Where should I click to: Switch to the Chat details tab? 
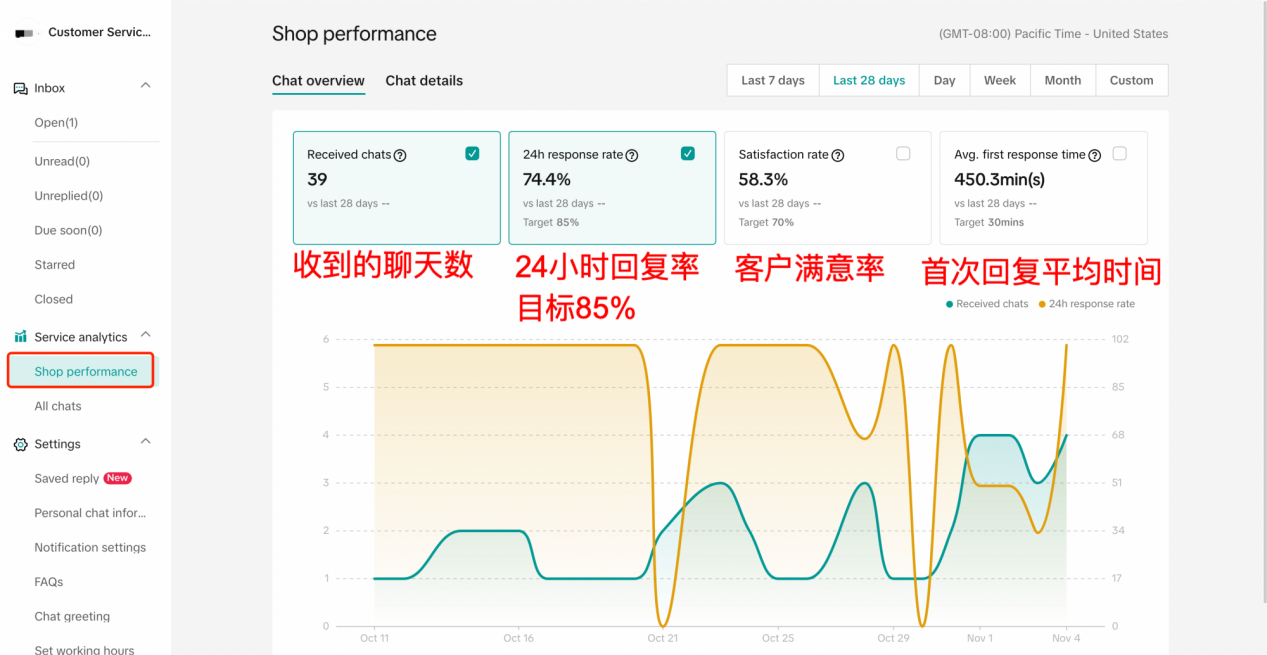pos(424,81)
